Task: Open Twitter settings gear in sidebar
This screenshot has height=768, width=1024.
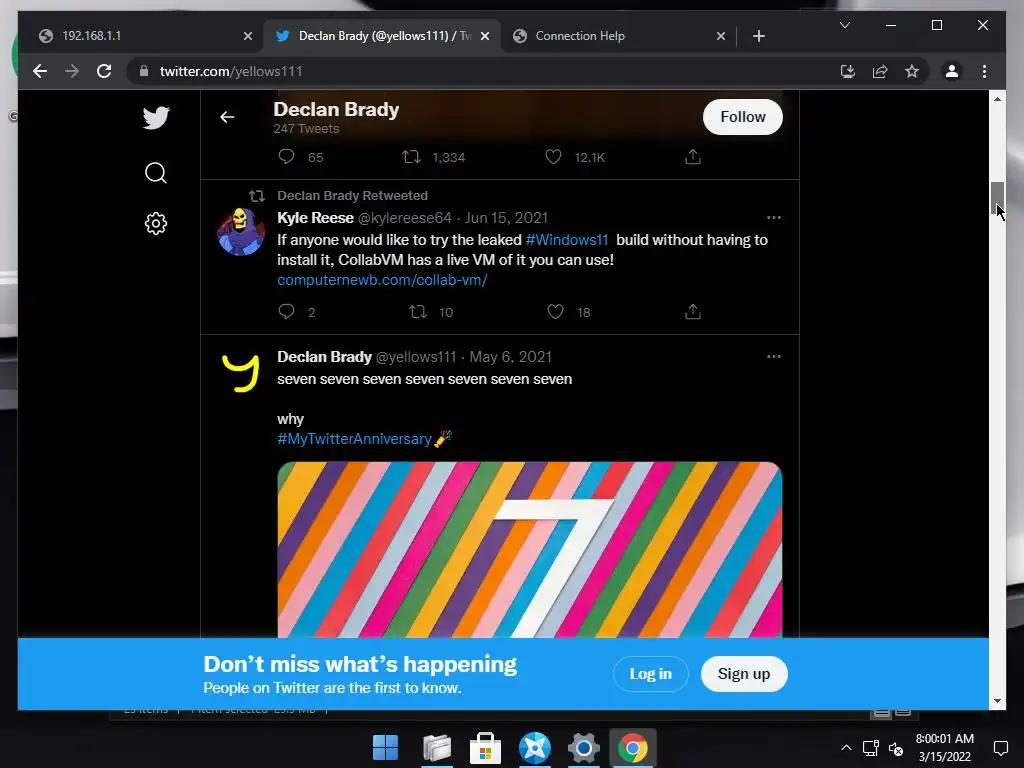Action: pyautogui.click(x=155, y=223)
